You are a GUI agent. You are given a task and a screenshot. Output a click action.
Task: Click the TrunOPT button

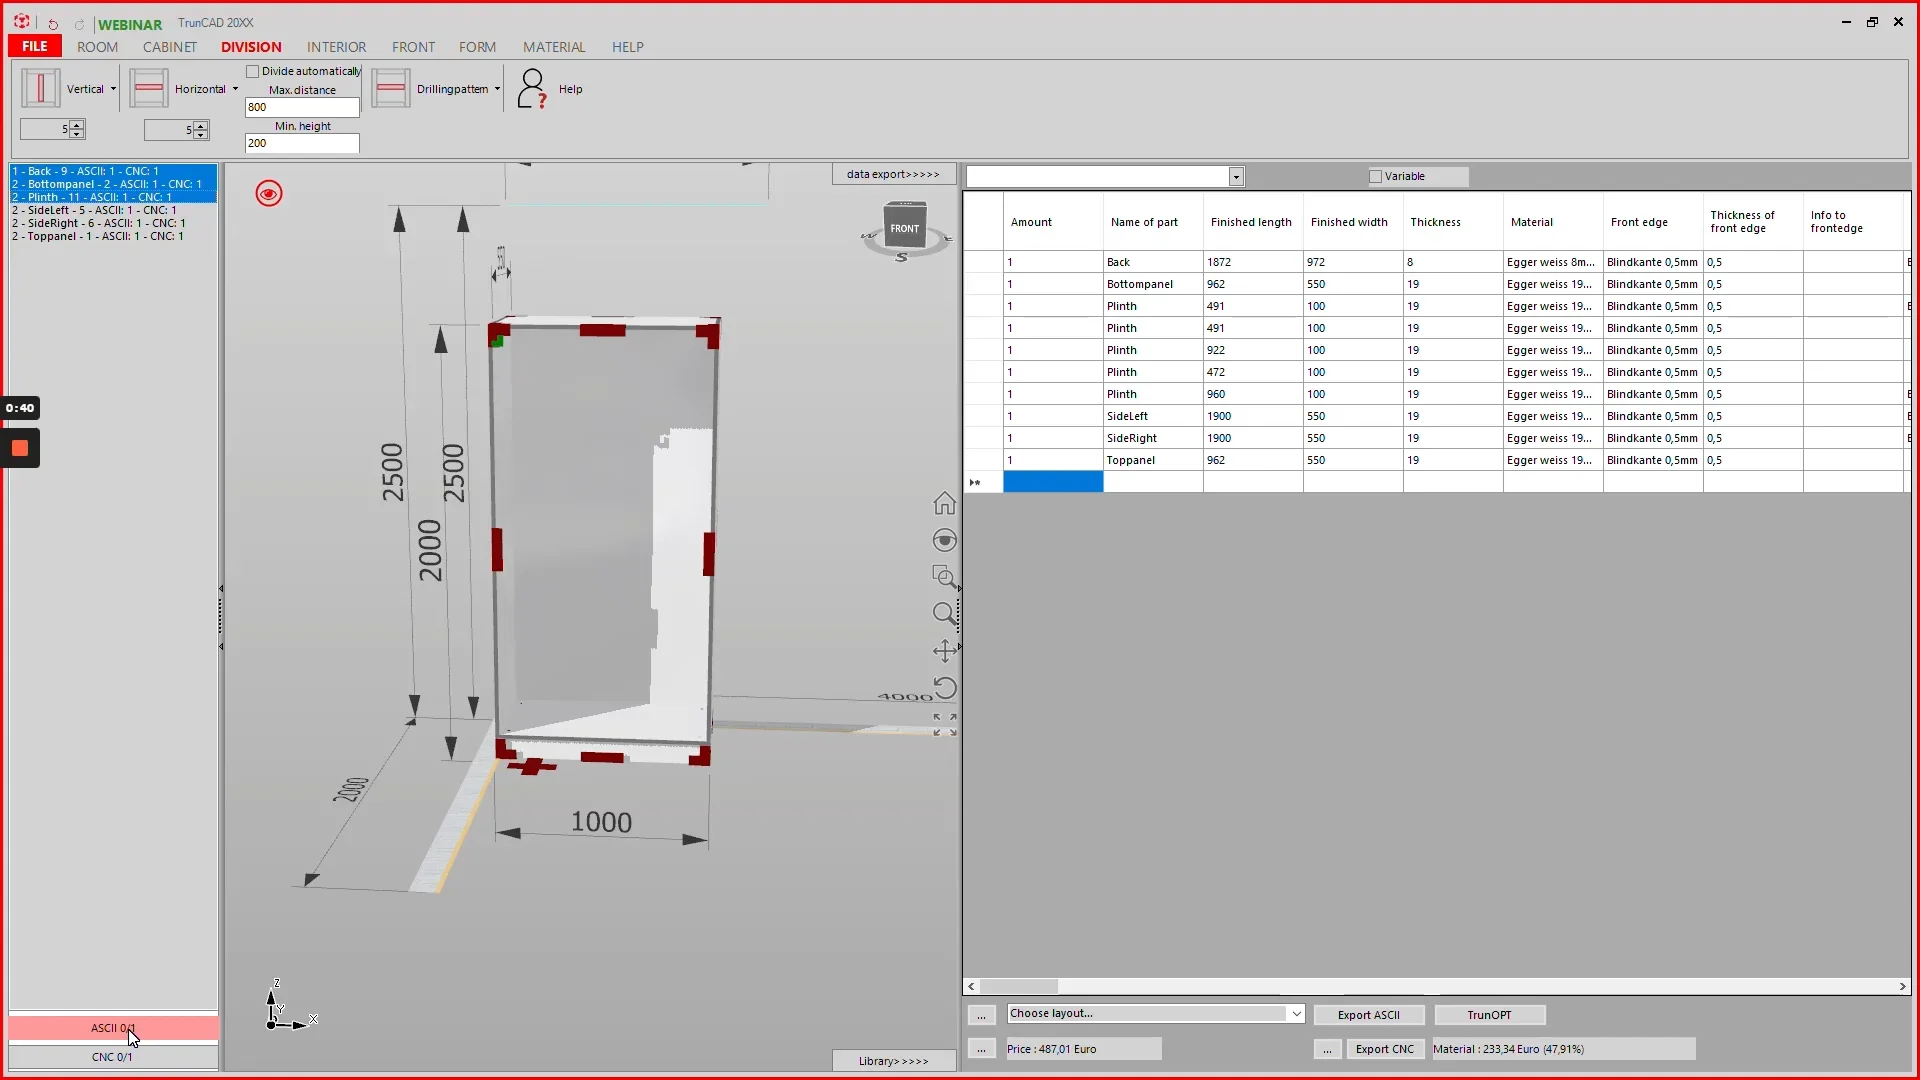coord(1489,1015)
